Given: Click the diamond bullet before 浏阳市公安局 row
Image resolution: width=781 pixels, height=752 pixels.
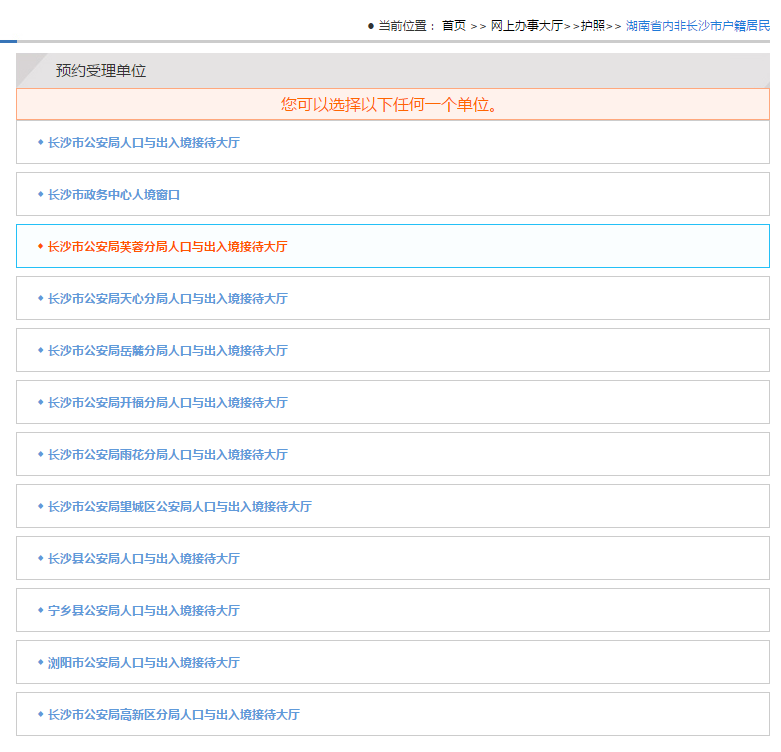Looking at the screenshot, I should pyautogui.click(x=40, y=662).
